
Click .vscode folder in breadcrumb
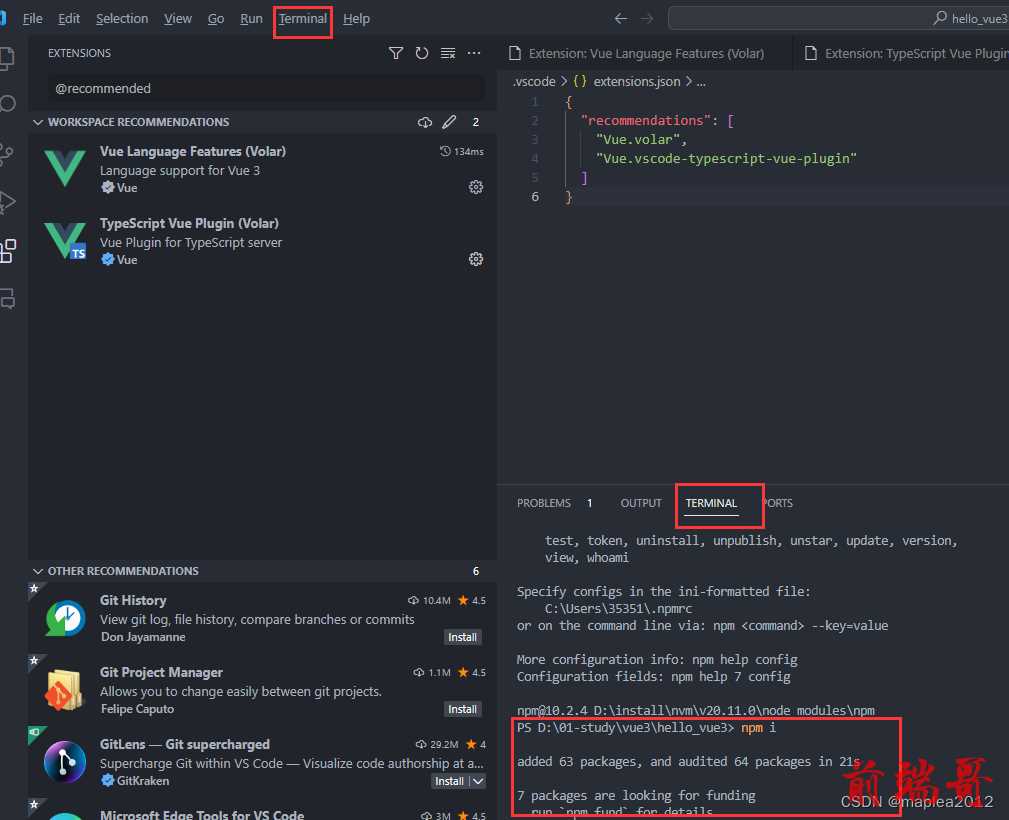pyautogui.click(x=533, y=81)
